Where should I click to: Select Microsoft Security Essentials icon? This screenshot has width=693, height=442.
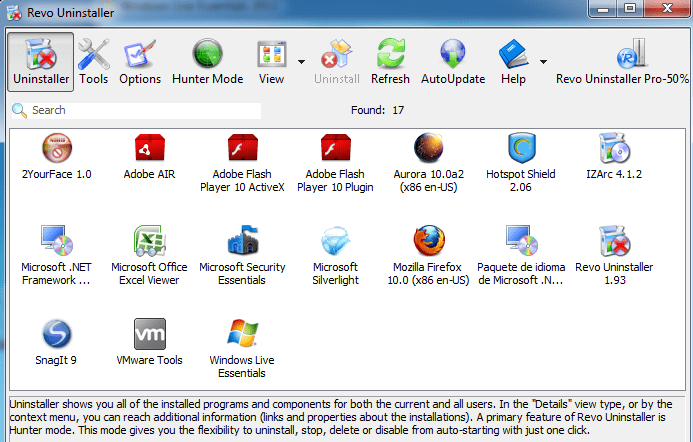point(242,240)
